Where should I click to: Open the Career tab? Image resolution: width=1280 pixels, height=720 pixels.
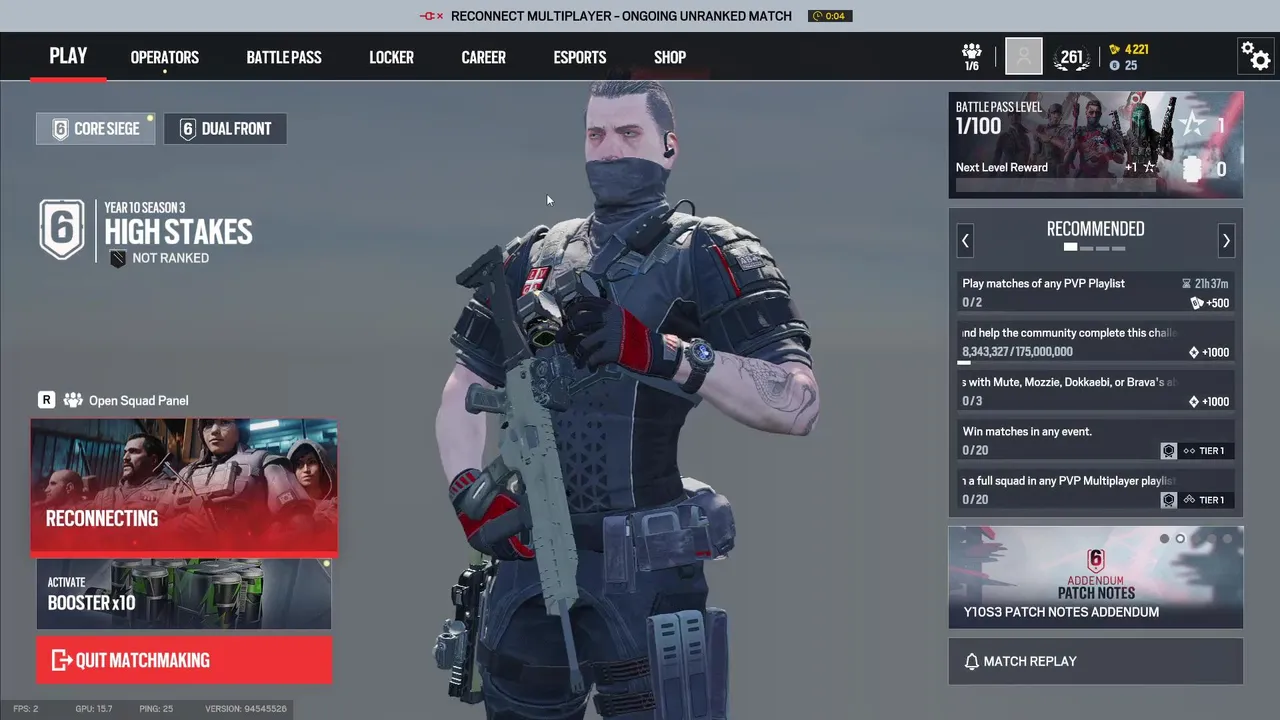click(x=483, y=57)
